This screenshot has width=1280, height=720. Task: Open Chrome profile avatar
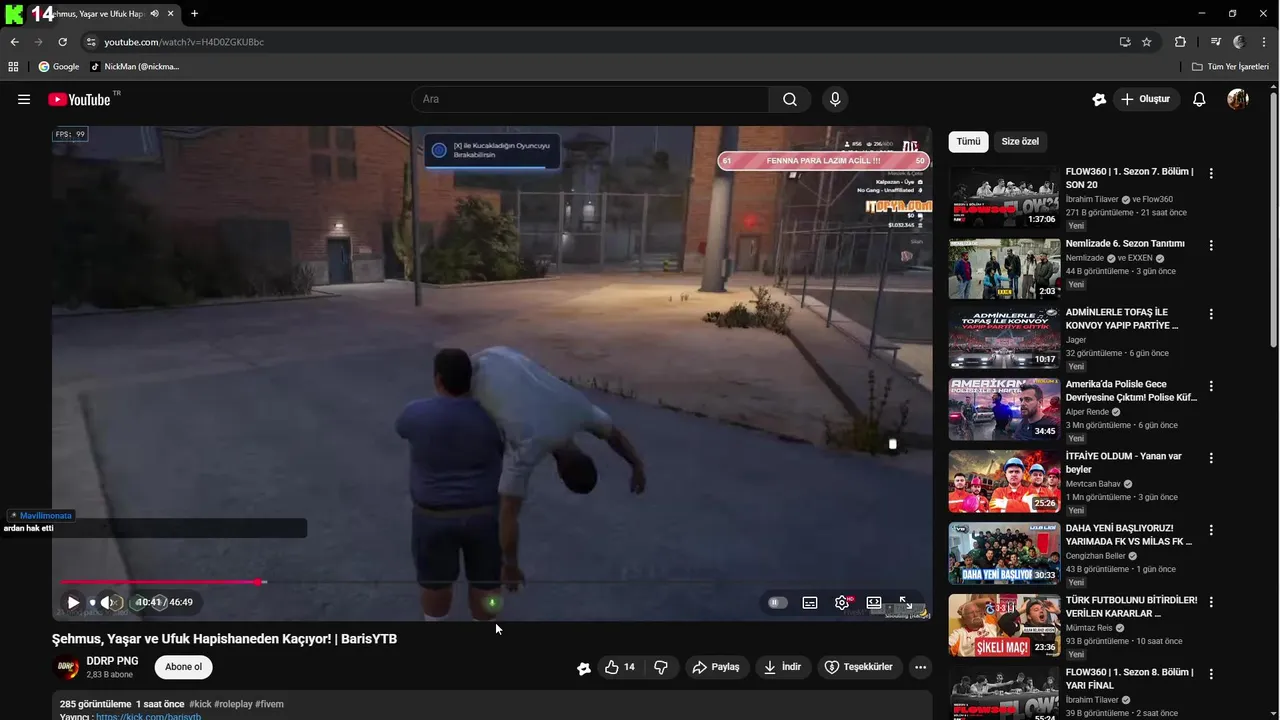click(x=1239, y=42)
